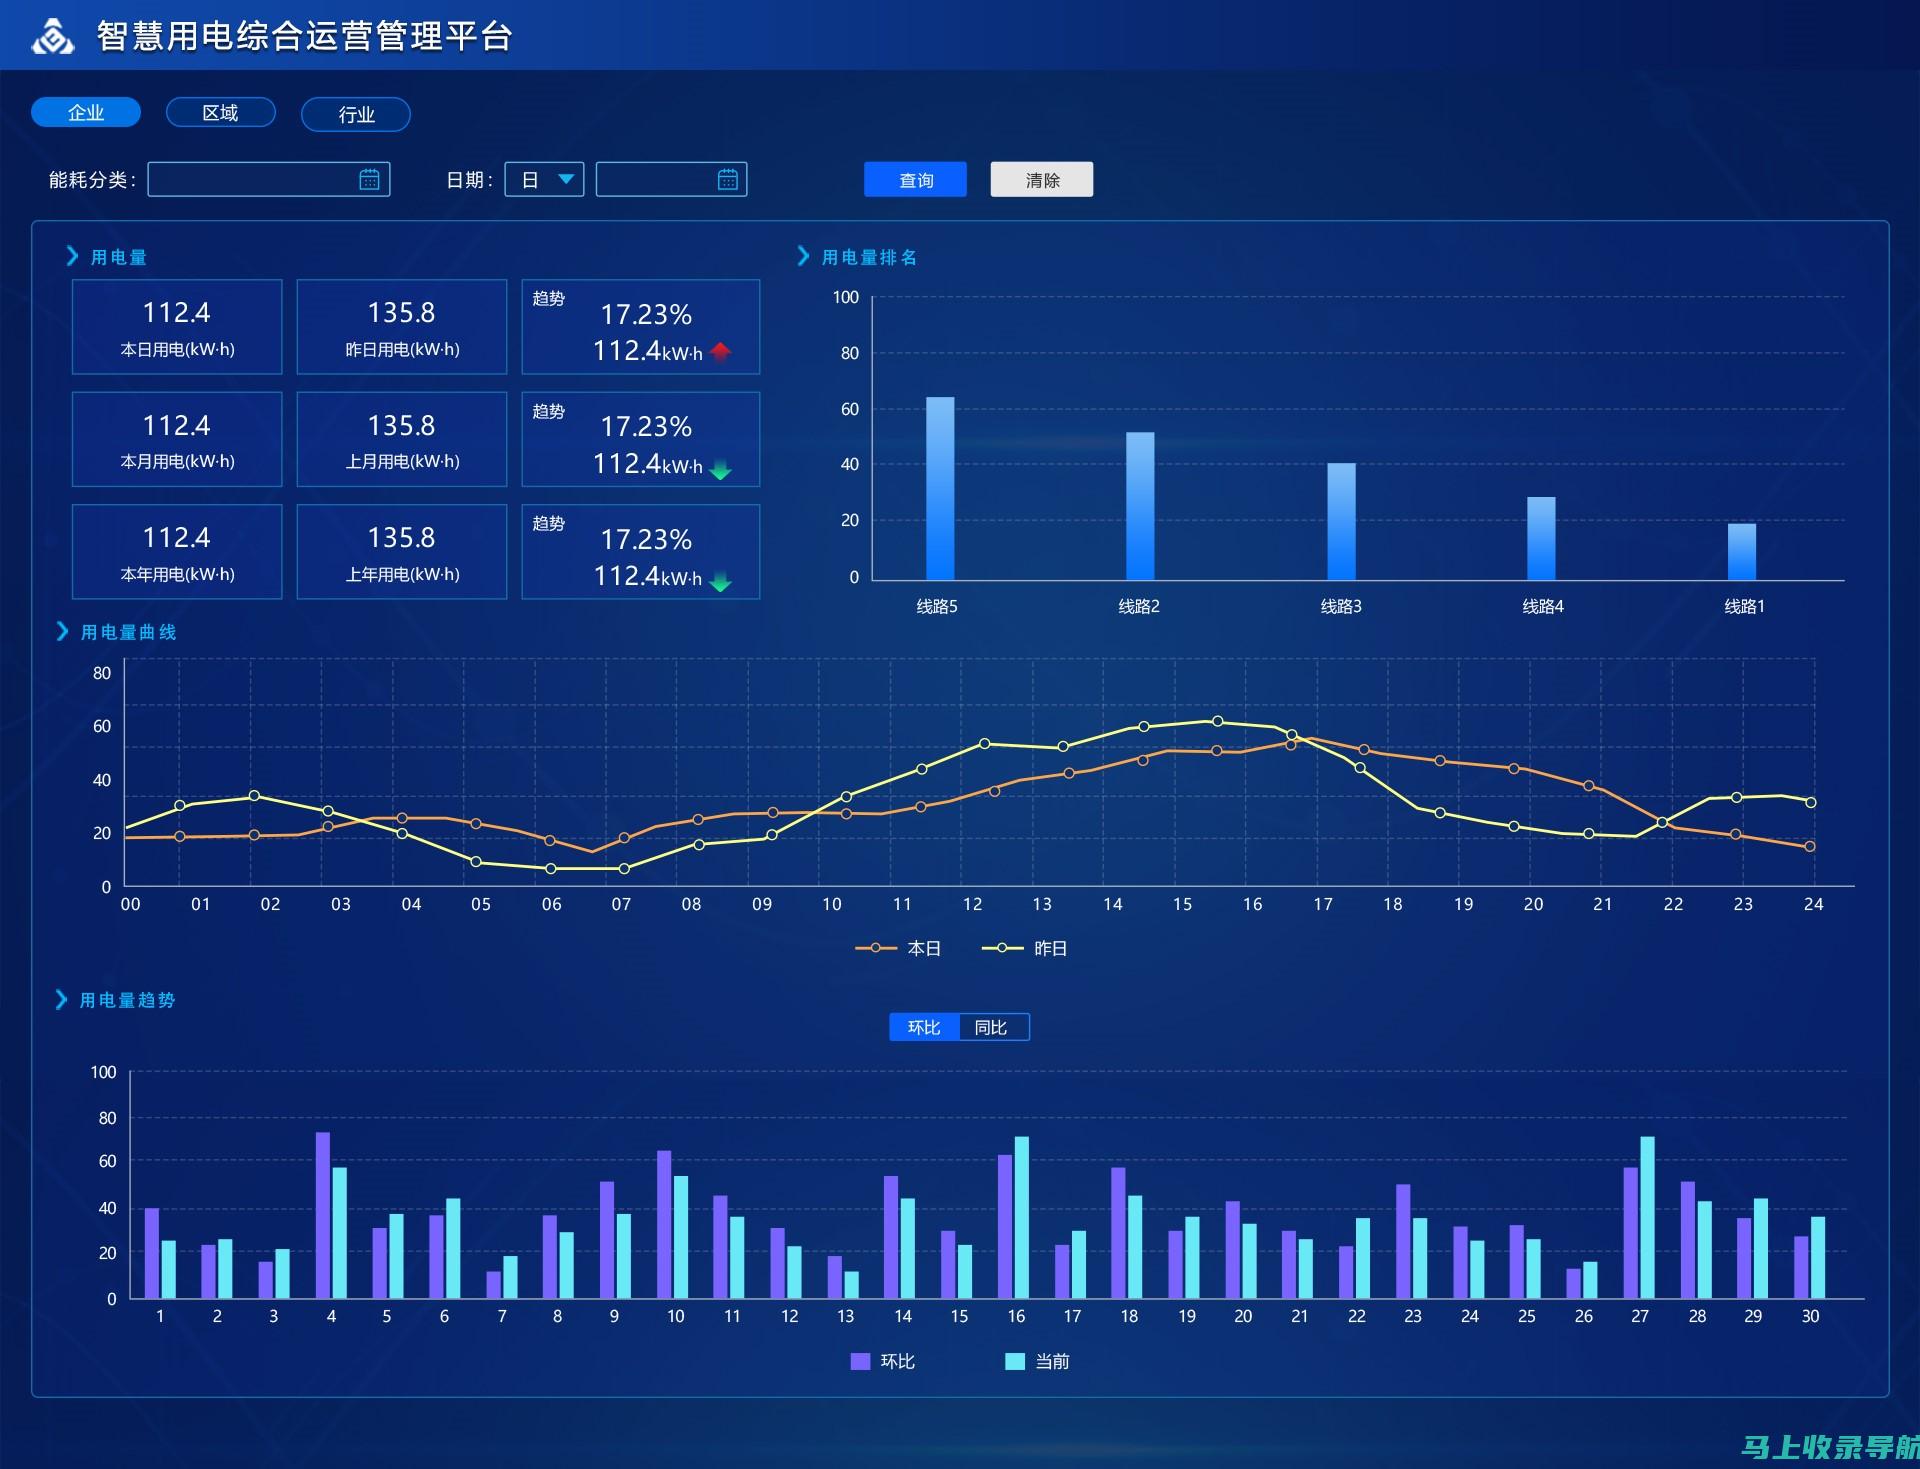
Task: Click the cyan 当前 bar for day 16
Action: pos(1022,1217)
